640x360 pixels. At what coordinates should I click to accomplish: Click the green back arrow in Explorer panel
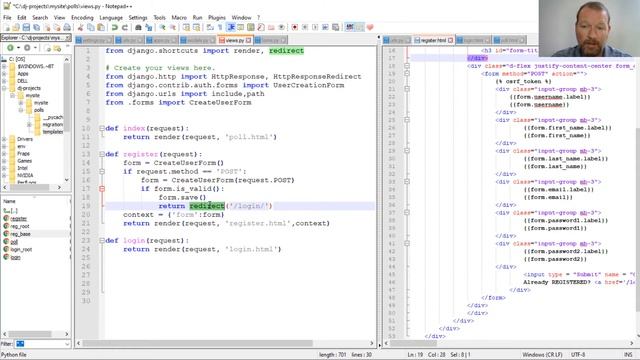10,48
